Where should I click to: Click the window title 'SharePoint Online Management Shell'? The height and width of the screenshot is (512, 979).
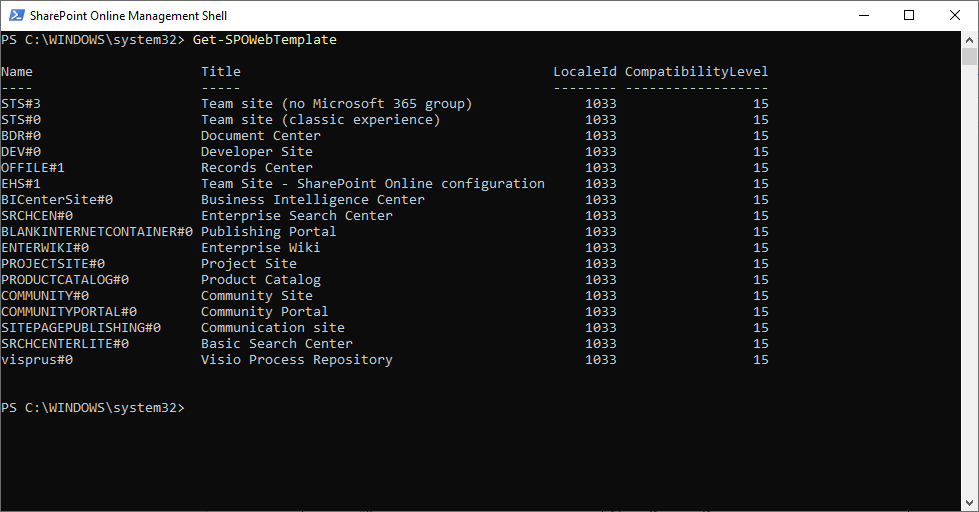[129, 16]
